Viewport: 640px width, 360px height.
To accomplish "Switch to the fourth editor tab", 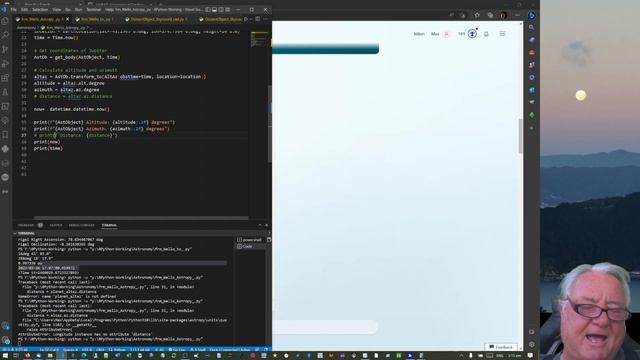I will pyautogui.click(x=220, y=19).
